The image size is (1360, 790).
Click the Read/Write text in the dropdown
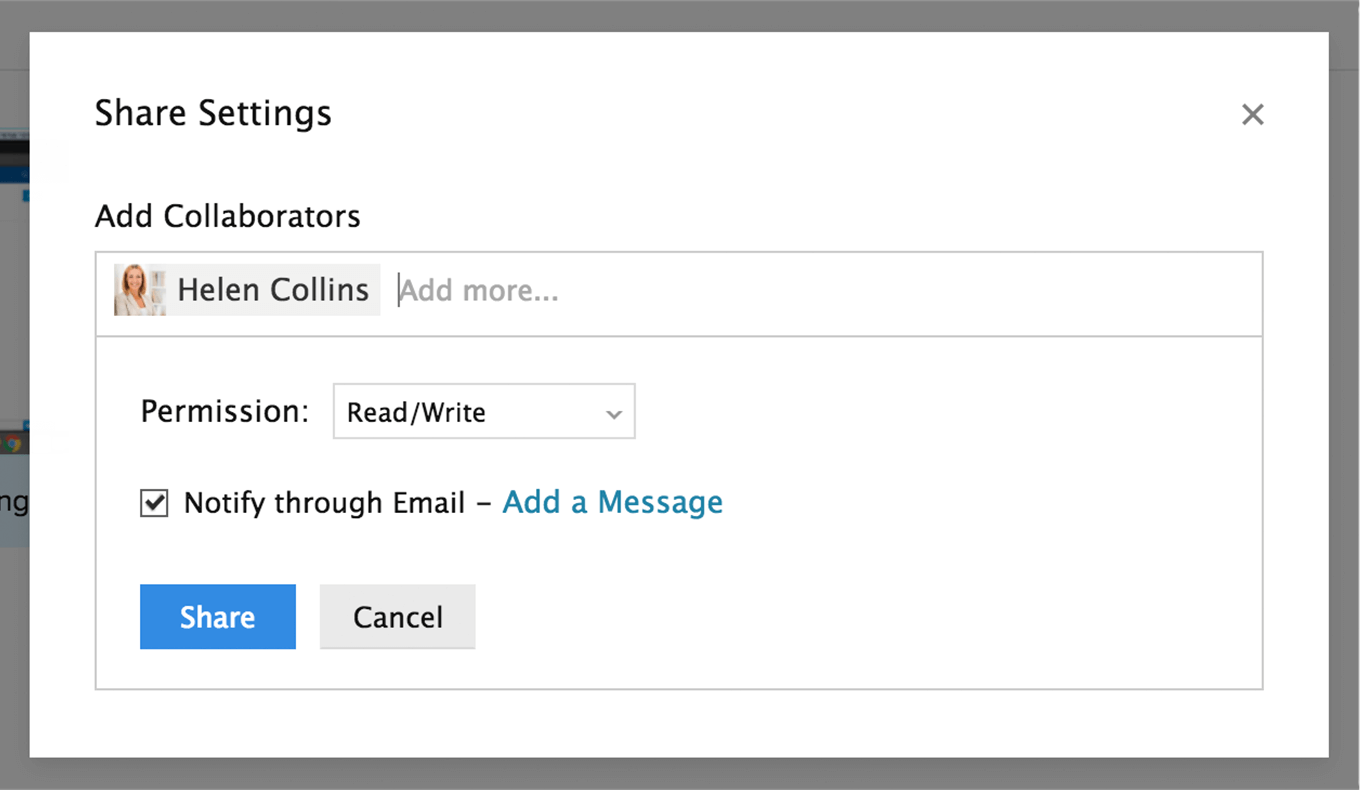click(x=416, y=413)
